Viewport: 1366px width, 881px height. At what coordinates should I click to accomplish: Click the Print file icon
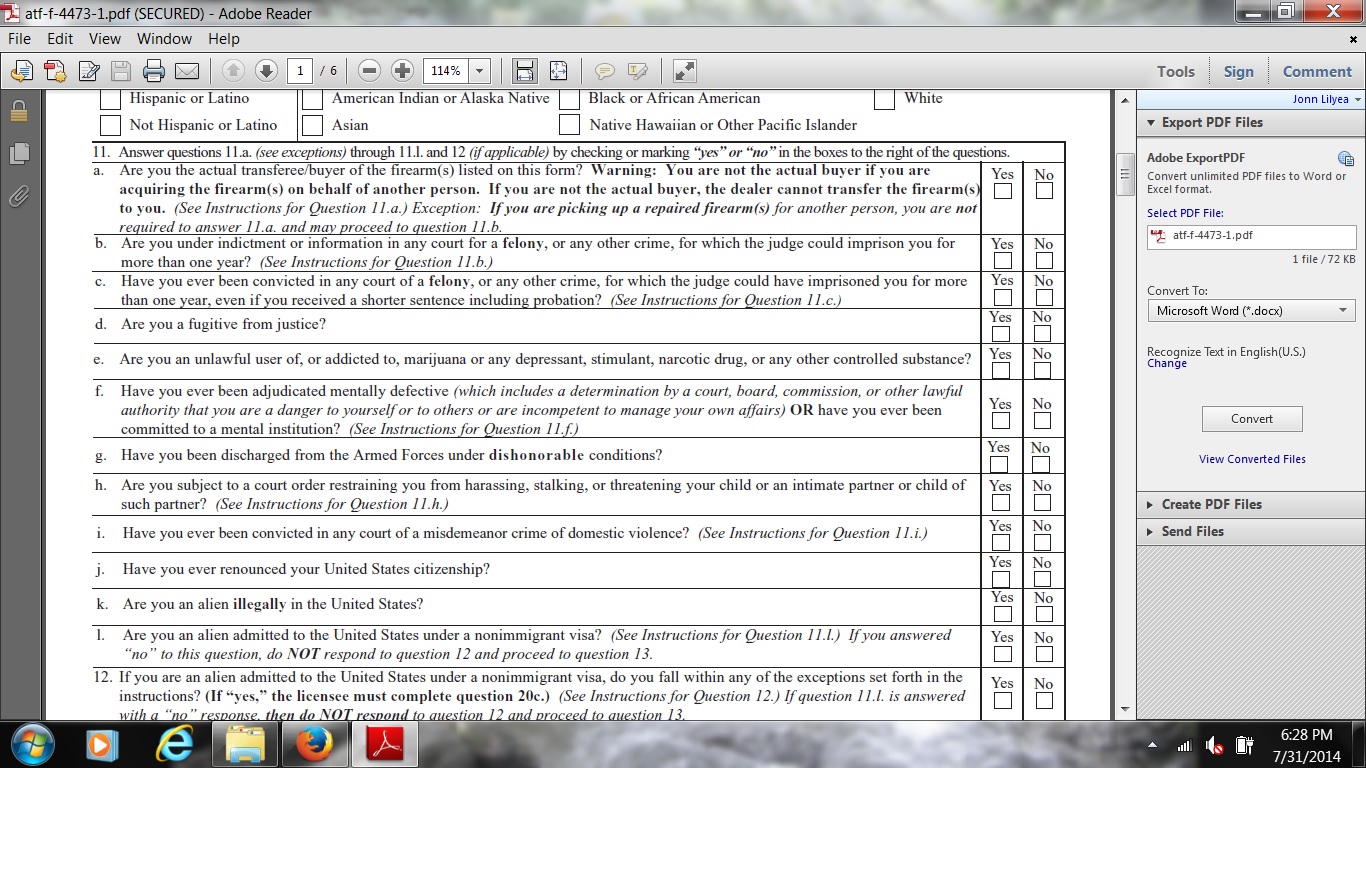click(154, 71)
